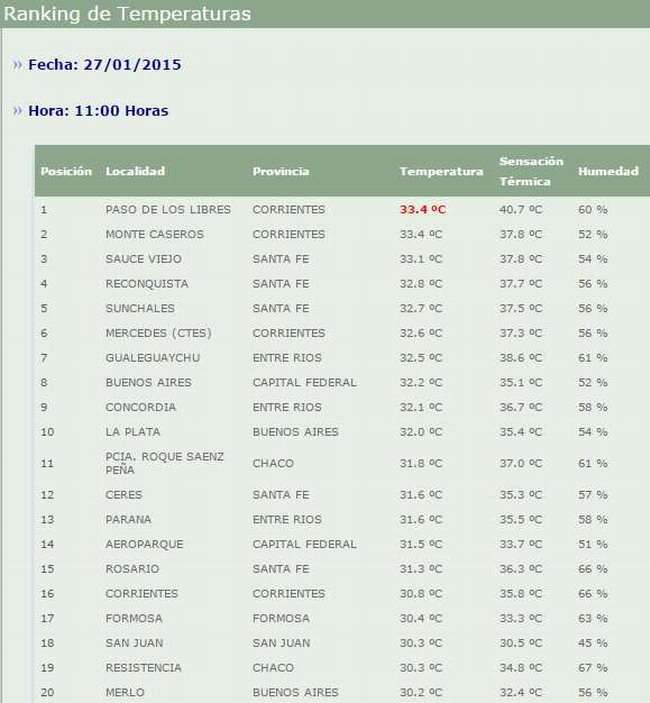Select the MONTE CASEROS row
The image size is (650, 703).
[342, 234]
